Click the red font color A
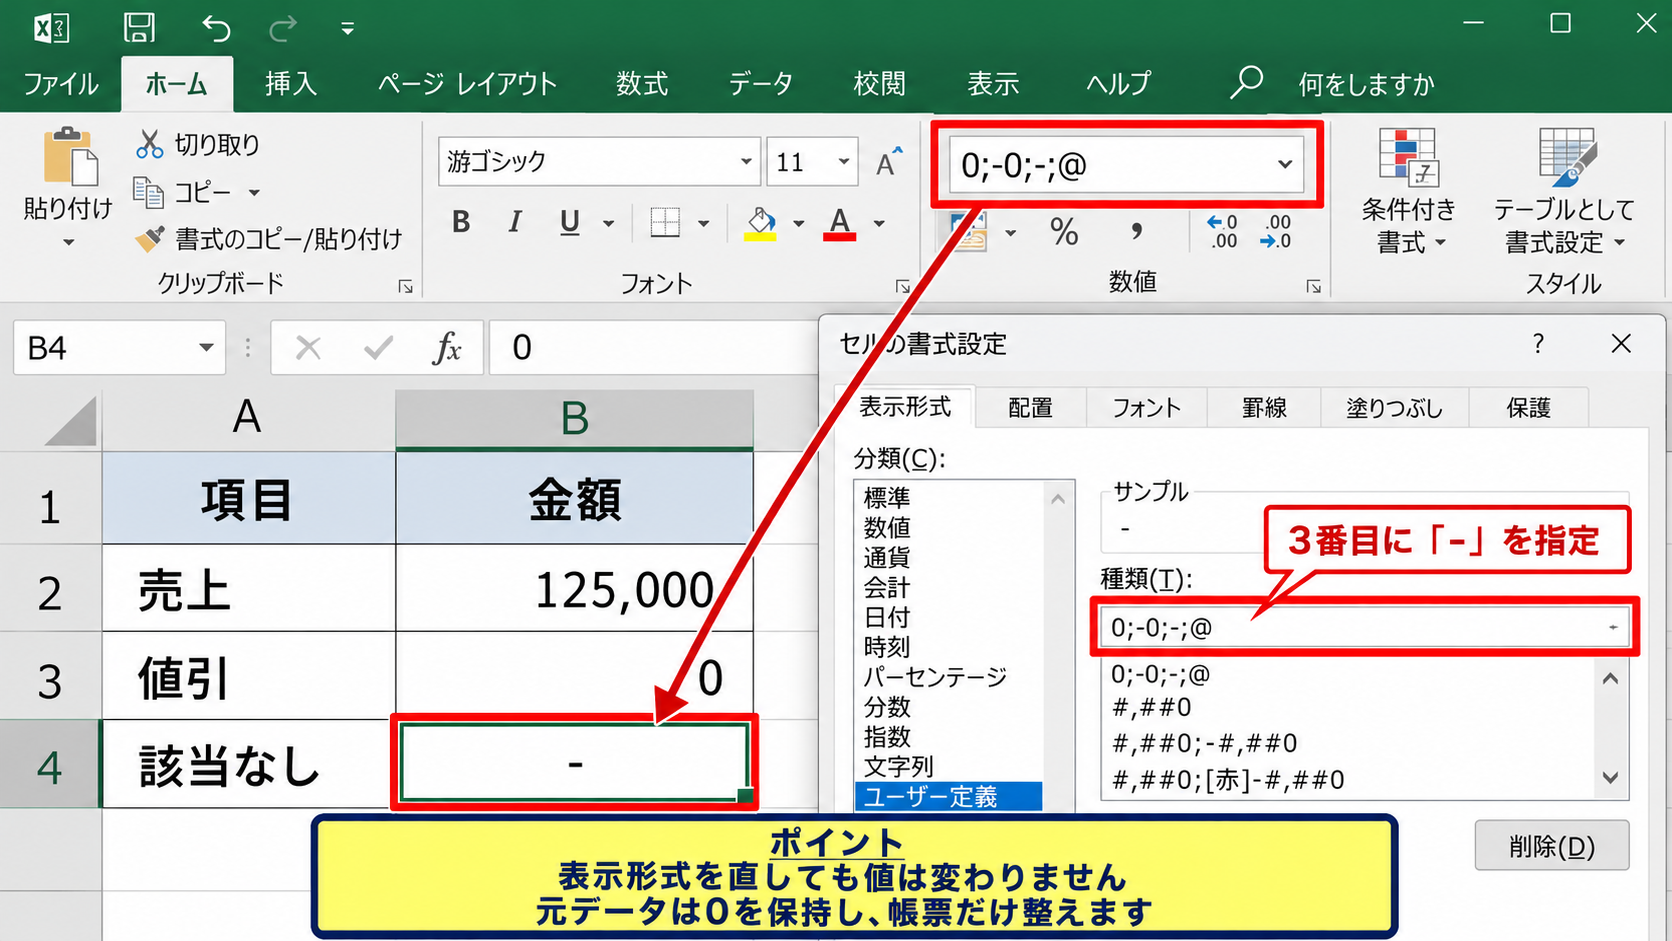 point(840,223)
